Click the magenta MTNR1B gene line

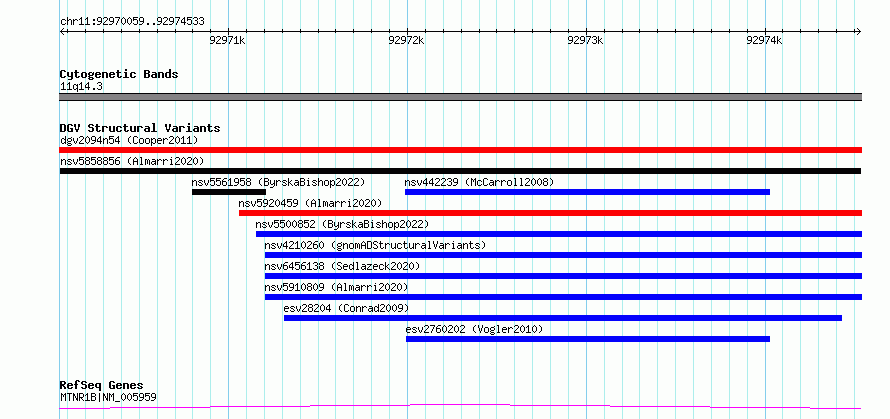tap(460, 407)
